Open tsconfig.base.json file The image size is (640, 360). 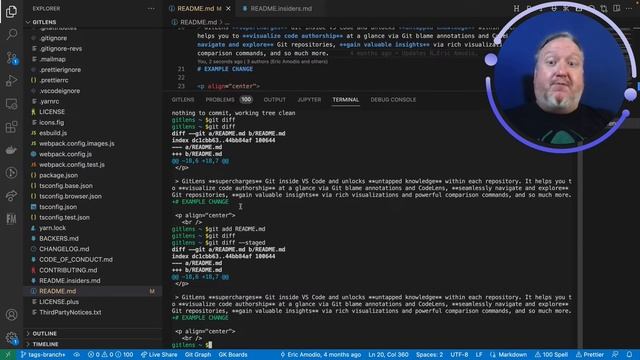coord(66,186)
